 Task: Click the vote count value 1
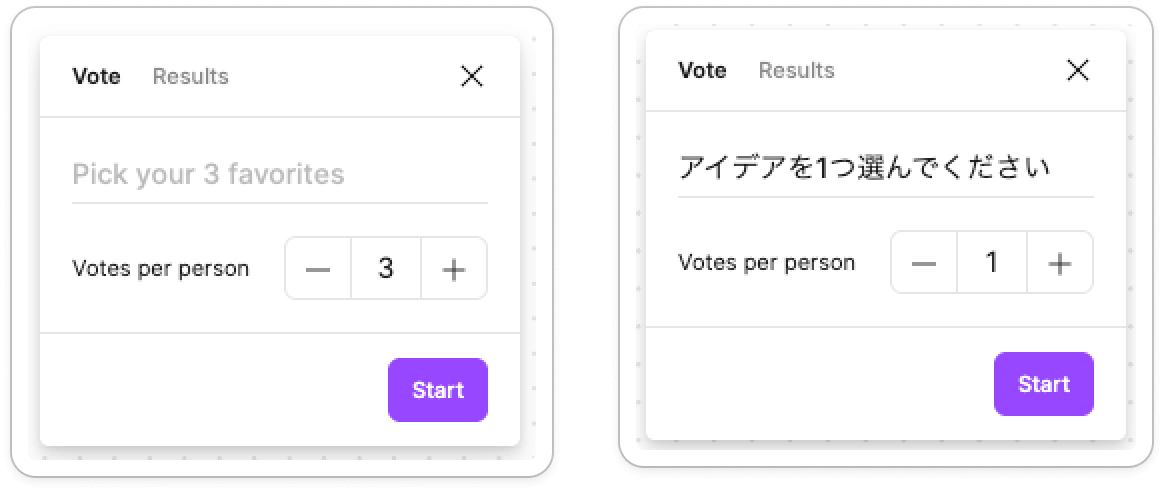tap(992, 263)
